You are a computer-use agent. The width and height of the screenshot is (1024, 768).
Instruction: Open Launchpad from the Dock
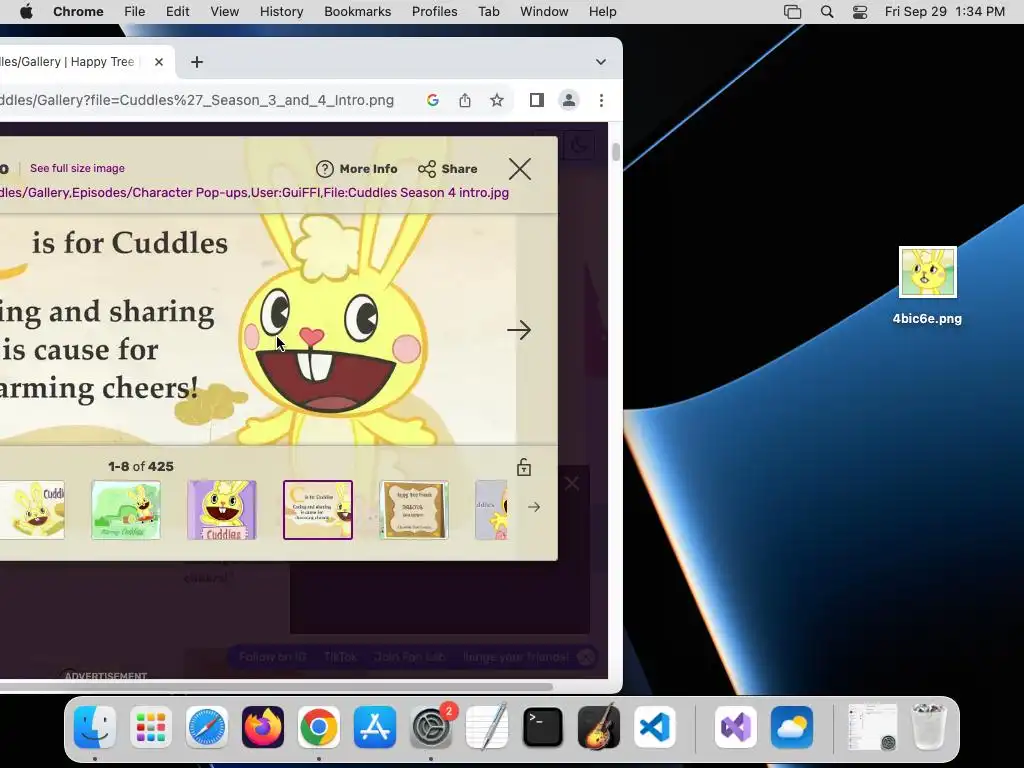151,727
